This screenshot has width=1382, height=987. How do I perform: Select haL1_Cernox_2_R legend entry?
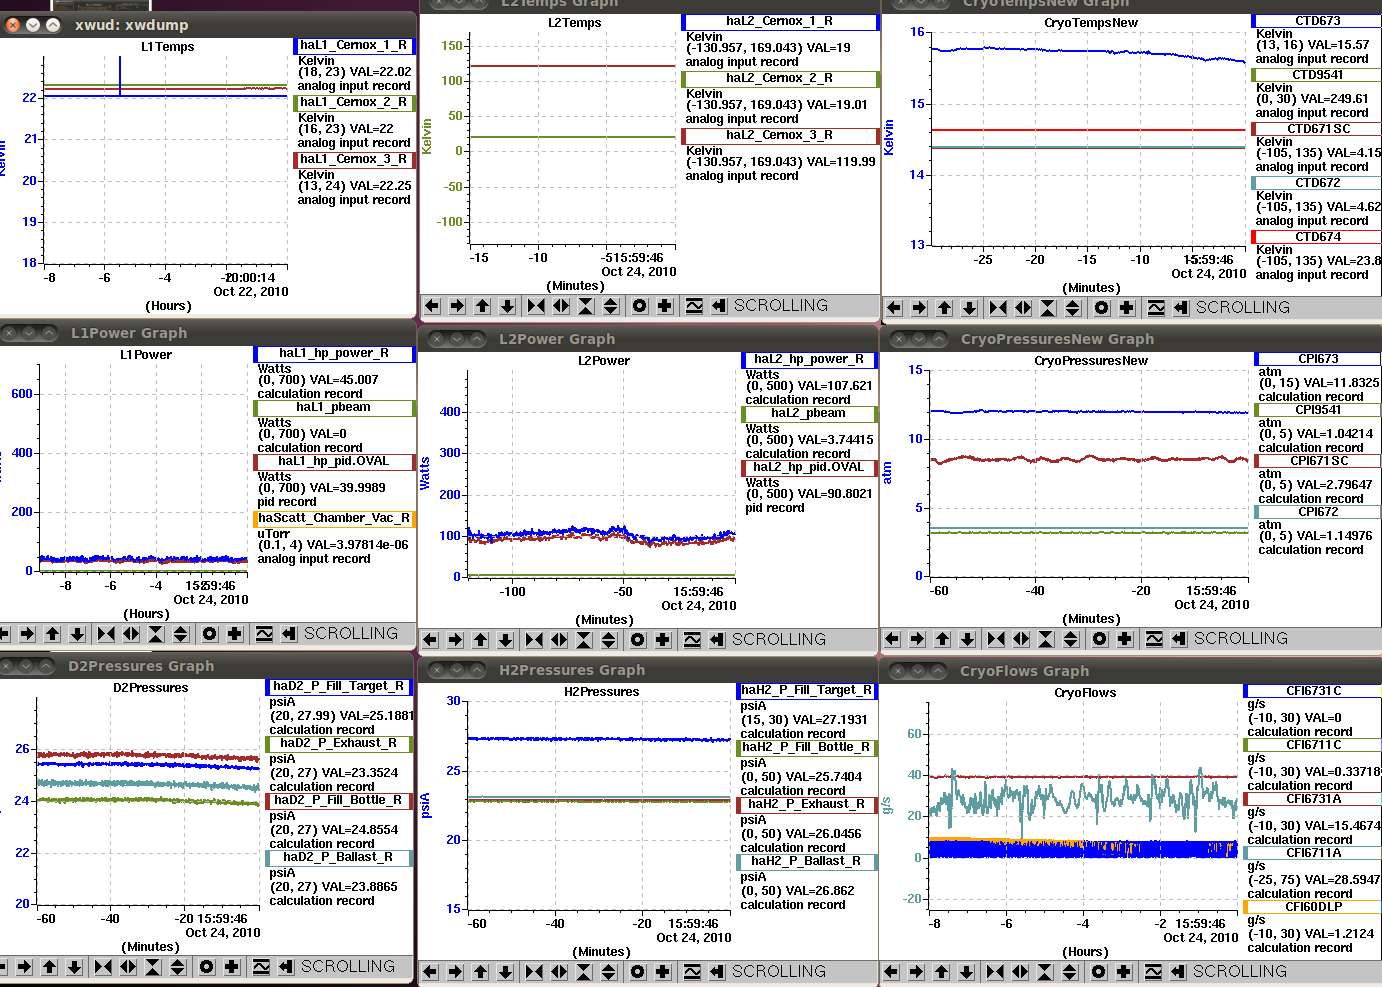pyautogui.click(x=353, y=102)
